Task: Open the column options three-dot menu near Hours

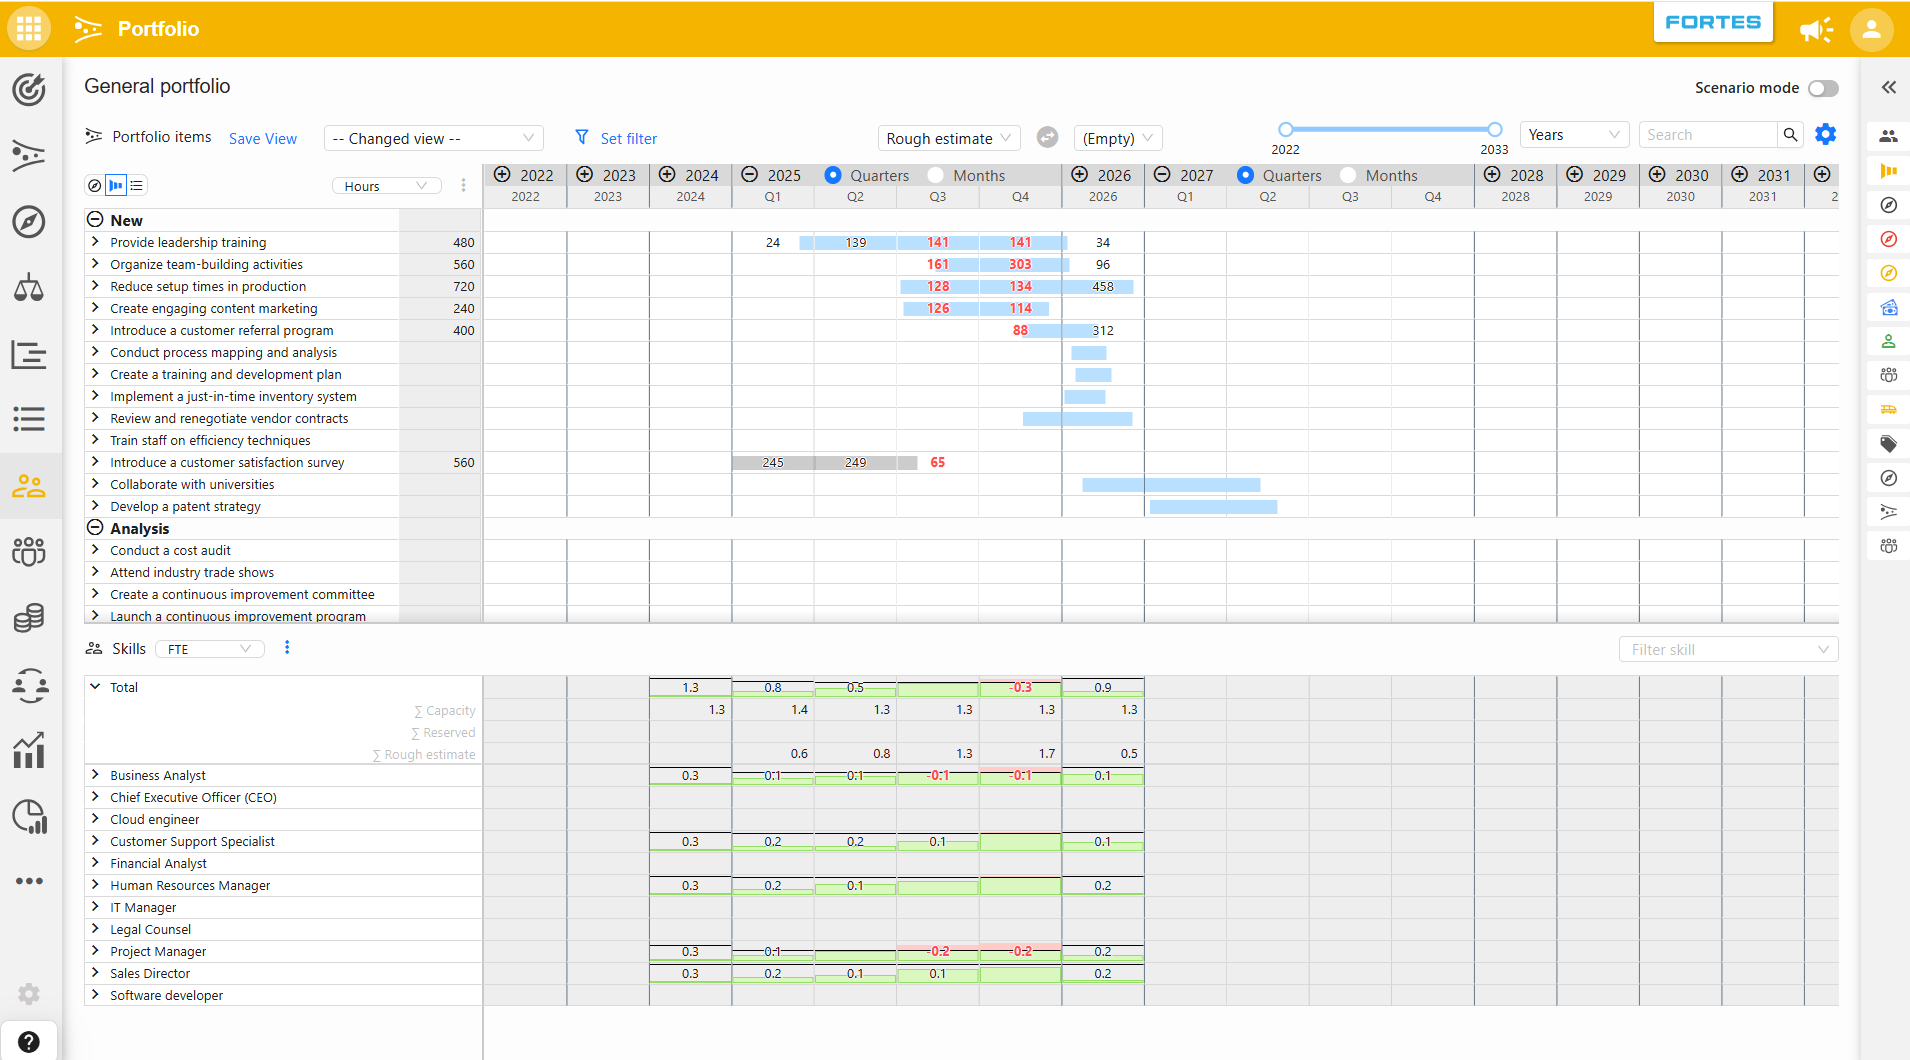Action: point(463,185)
